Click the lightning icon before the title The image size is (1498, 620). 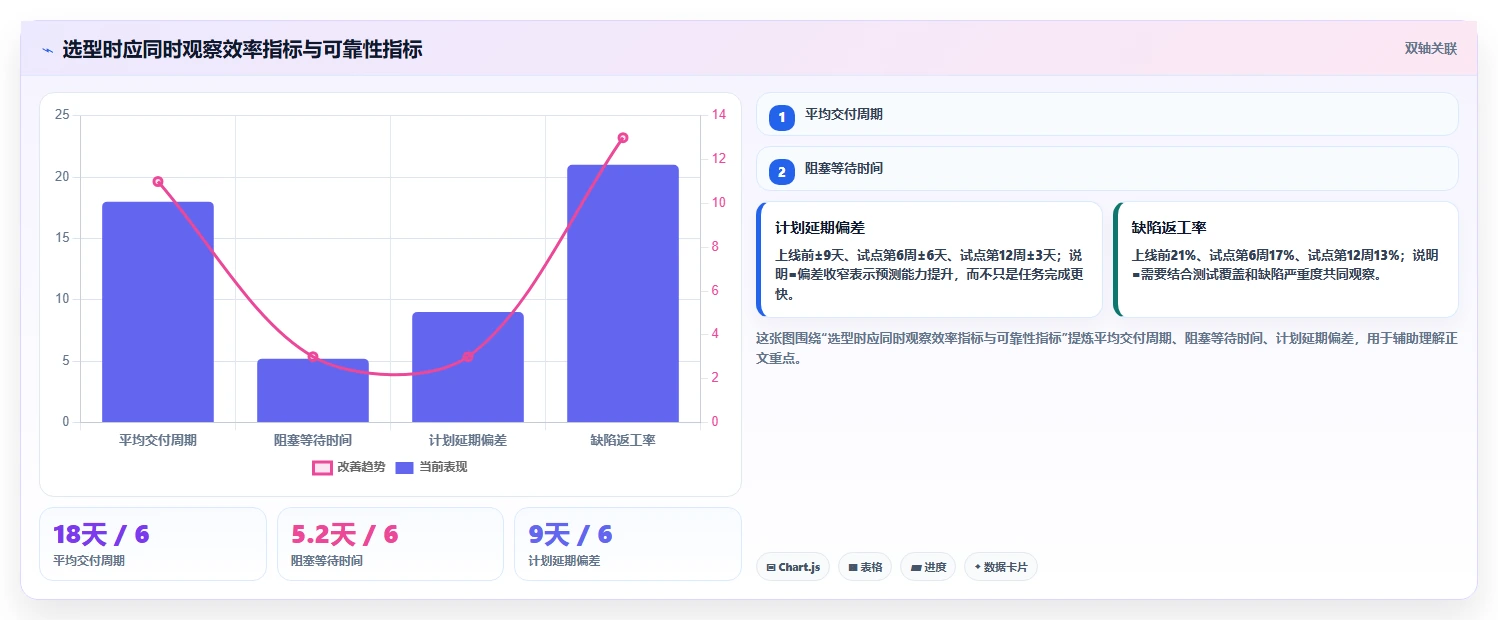click(47, 49)
